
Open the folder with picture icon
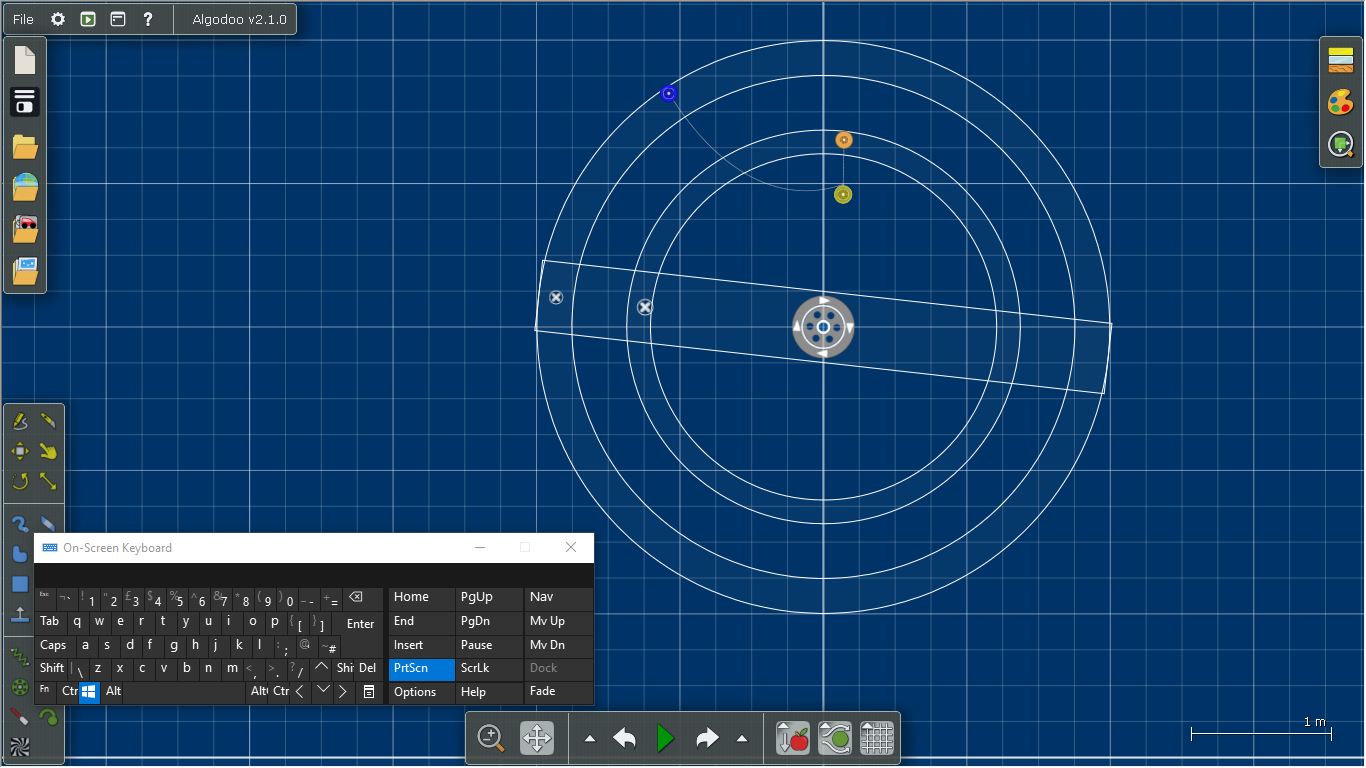click(x=25, y=270)
